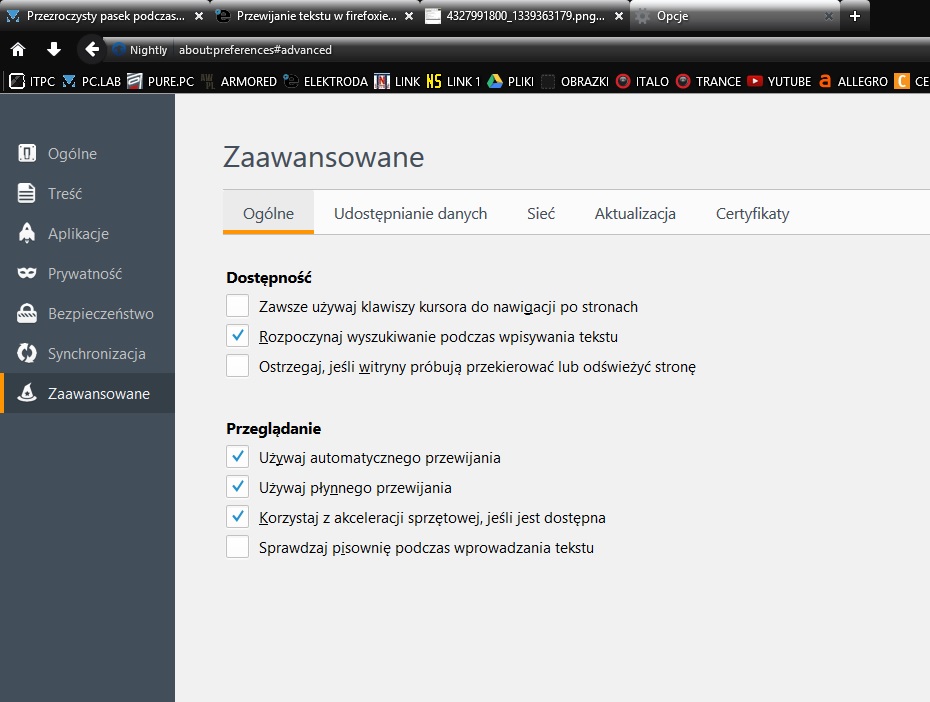930x702 pixels.
Task: Open the TRANCE bookmark
Action: click(x=709, y=81)
